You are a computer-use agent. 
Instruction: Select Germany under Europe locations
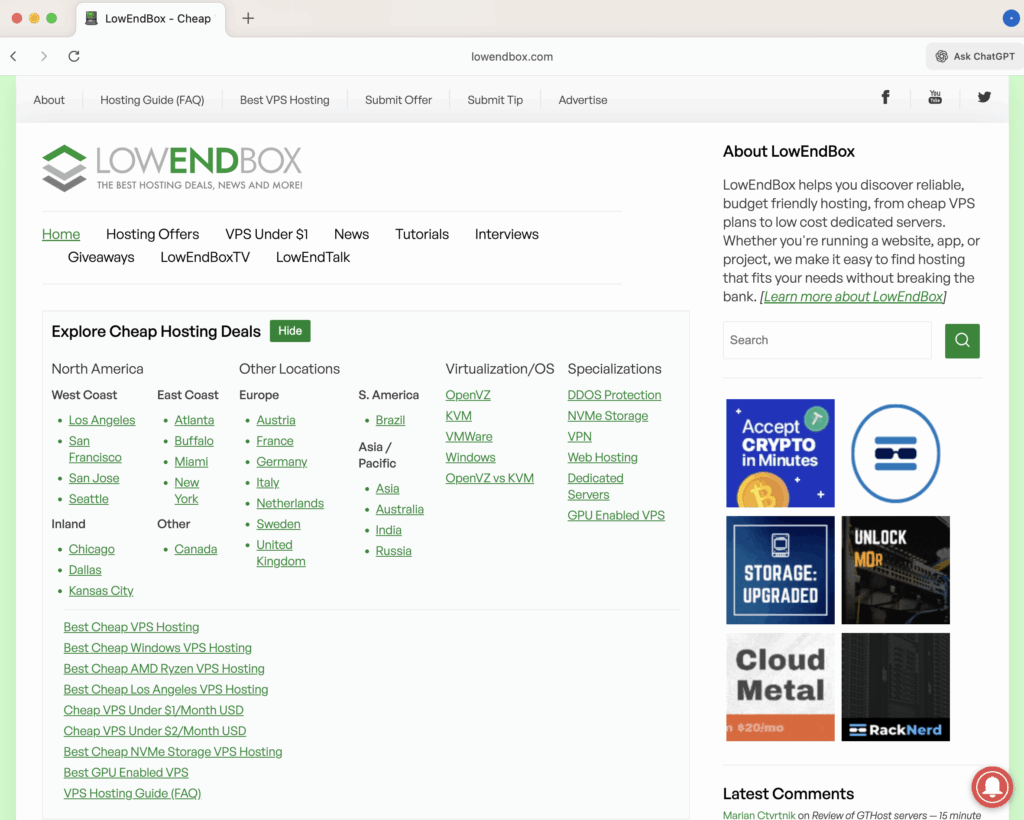click(281, 461)
